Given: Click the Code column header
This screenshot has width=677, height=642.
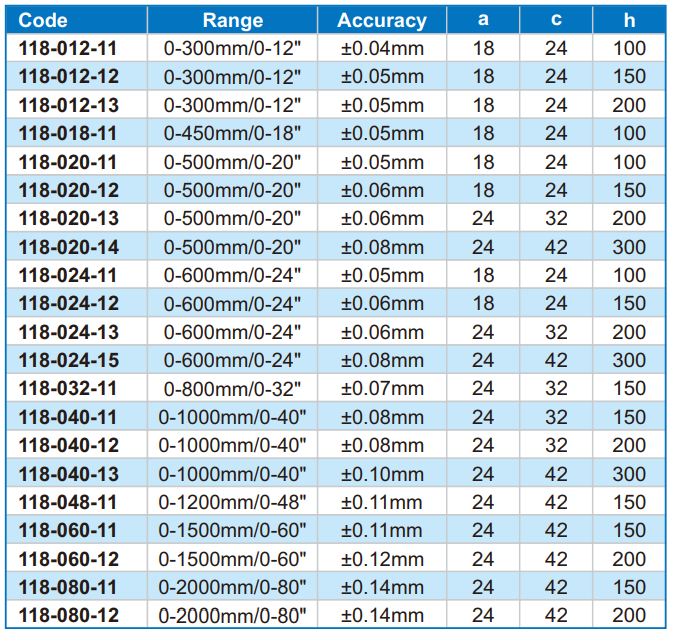Looking at the screenshot, I should (43, 20).
